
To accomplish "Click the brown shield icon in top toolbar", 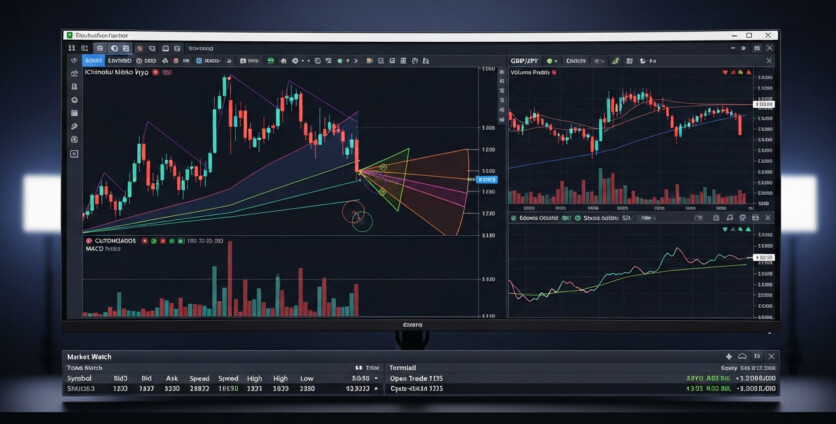I will click(x=140, y=48).
